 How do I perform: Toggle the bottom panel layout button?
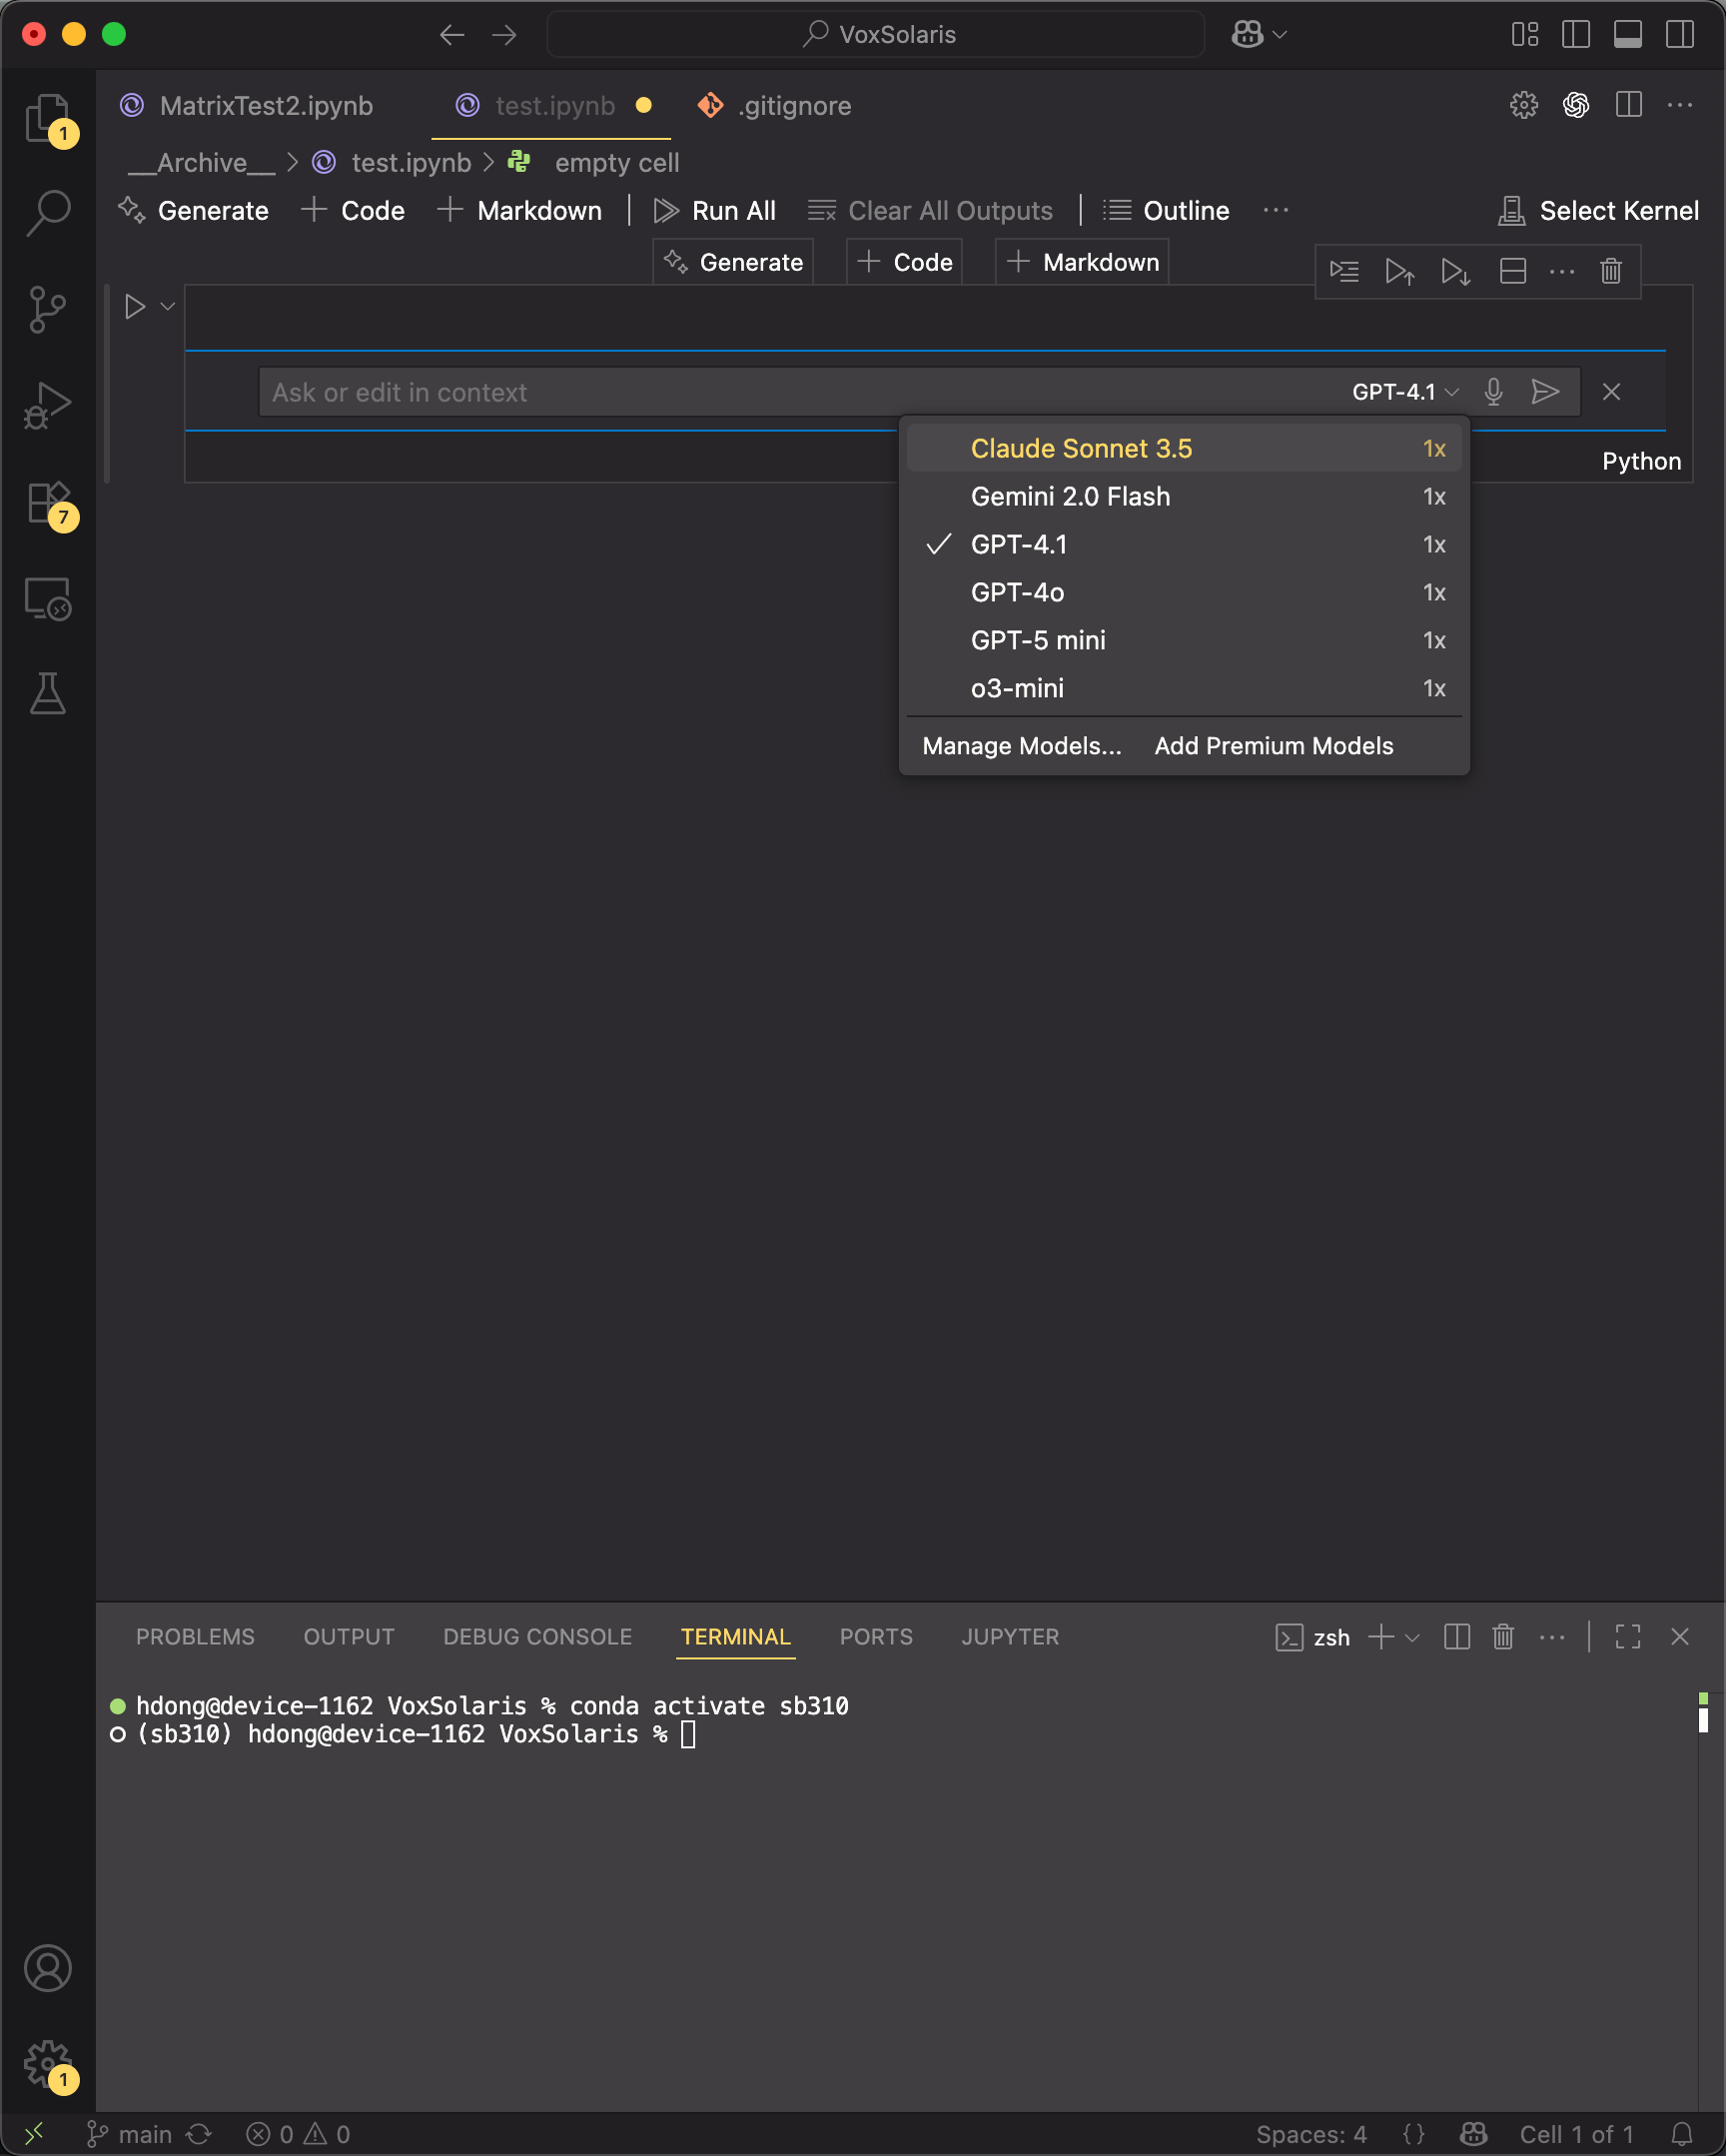[1627, 35]
